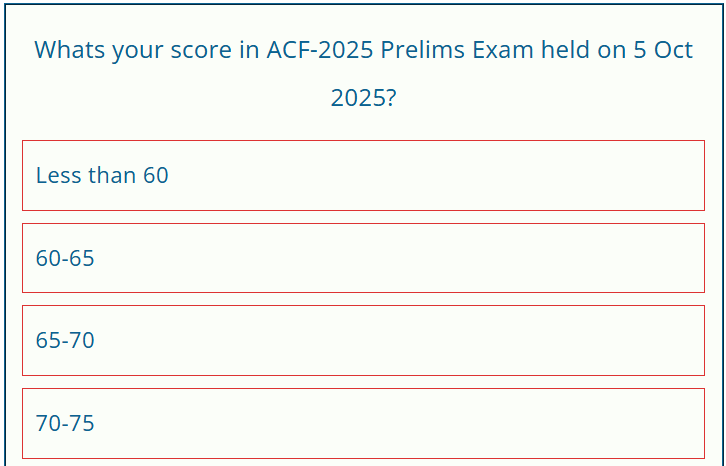The height and width of the screenshot is (466, 726).
Task: Click the third red-bordered answer box
Action: pyautogui.click(x=363, y=341)
